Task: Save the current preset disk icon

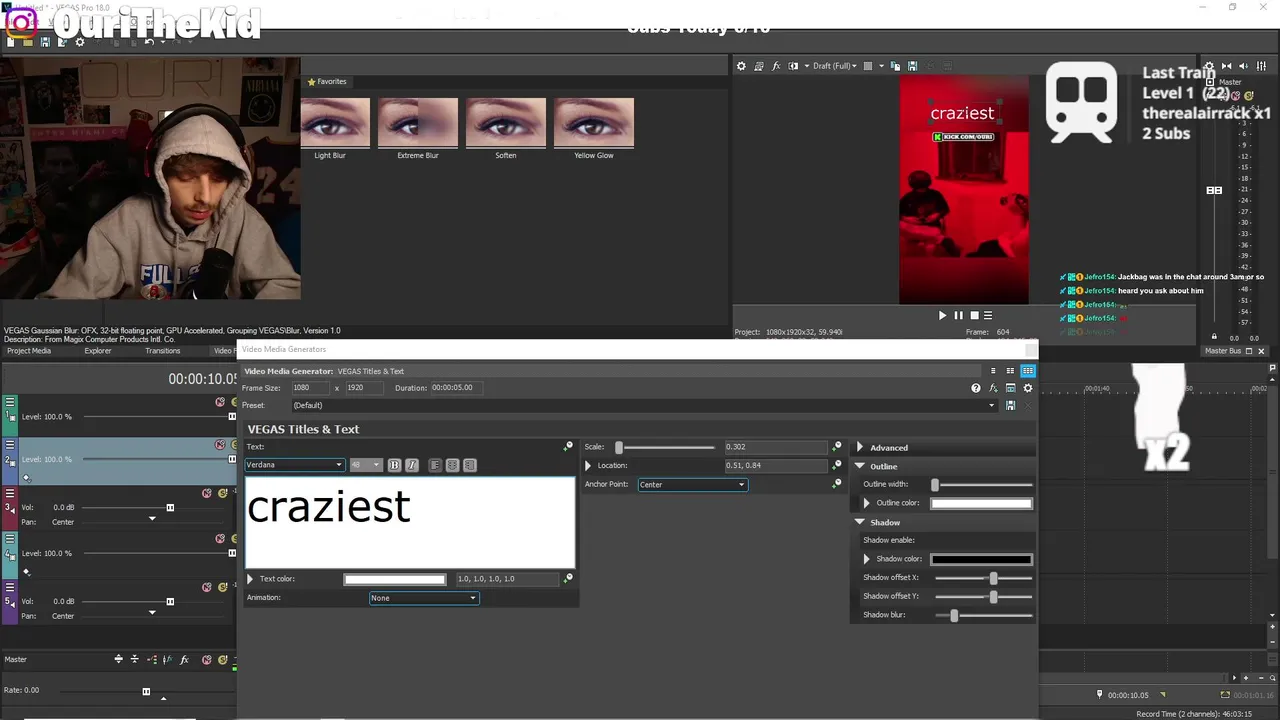Action: point(1010,405)
